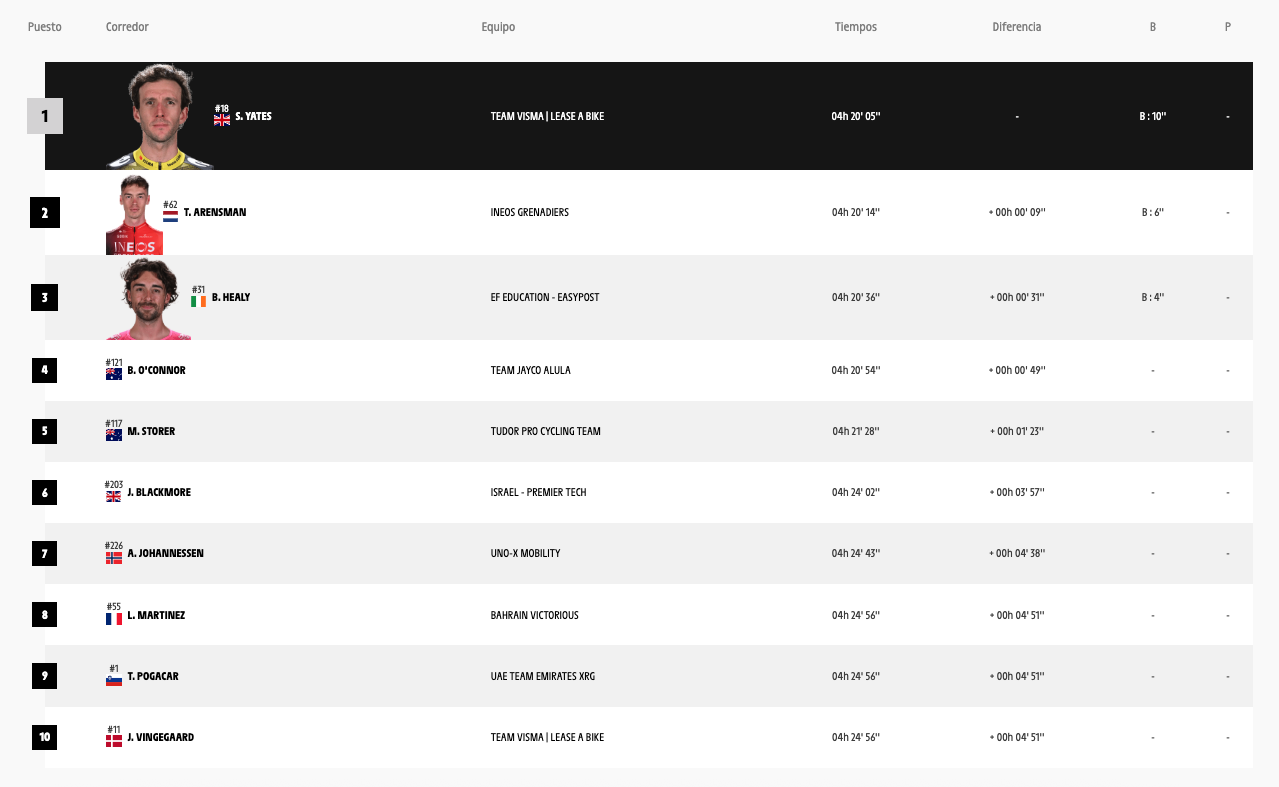Screen dimensions: 1279x787
Task: Open UAE Team Emirates XRG link
Action: click(542, 676)
